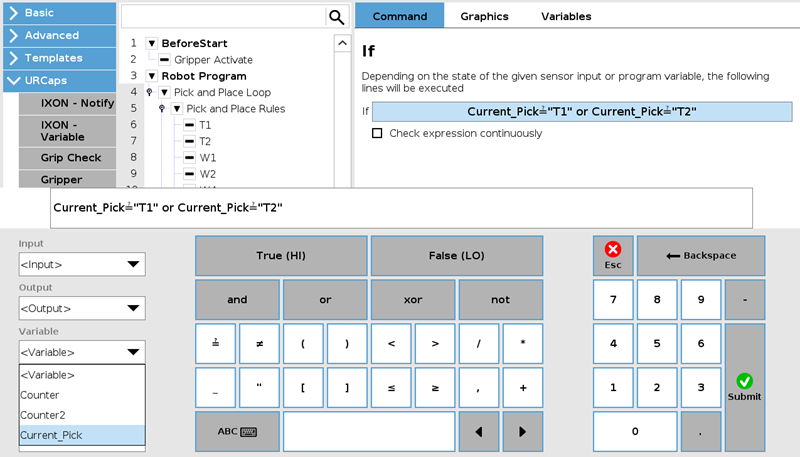Insert the 'or' logical operator
The height and width of the screenshot is (457, 800).
coord(325,299)
